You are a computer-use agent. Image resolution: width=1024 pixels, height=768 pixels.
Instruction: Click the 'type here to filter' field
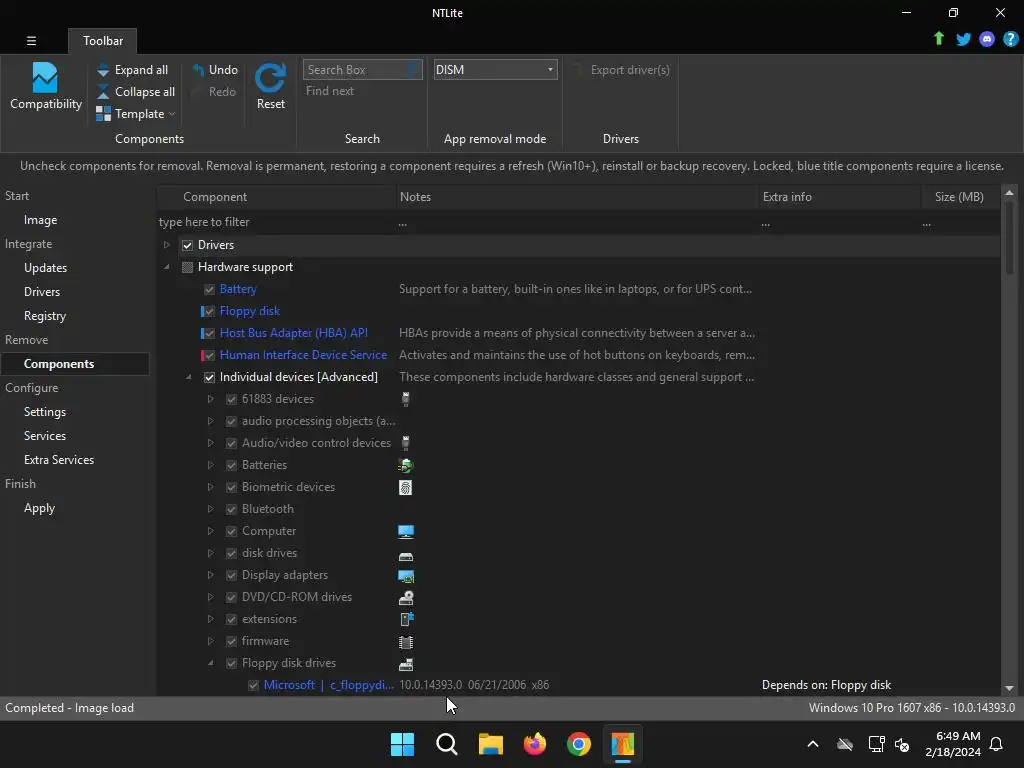276,222
